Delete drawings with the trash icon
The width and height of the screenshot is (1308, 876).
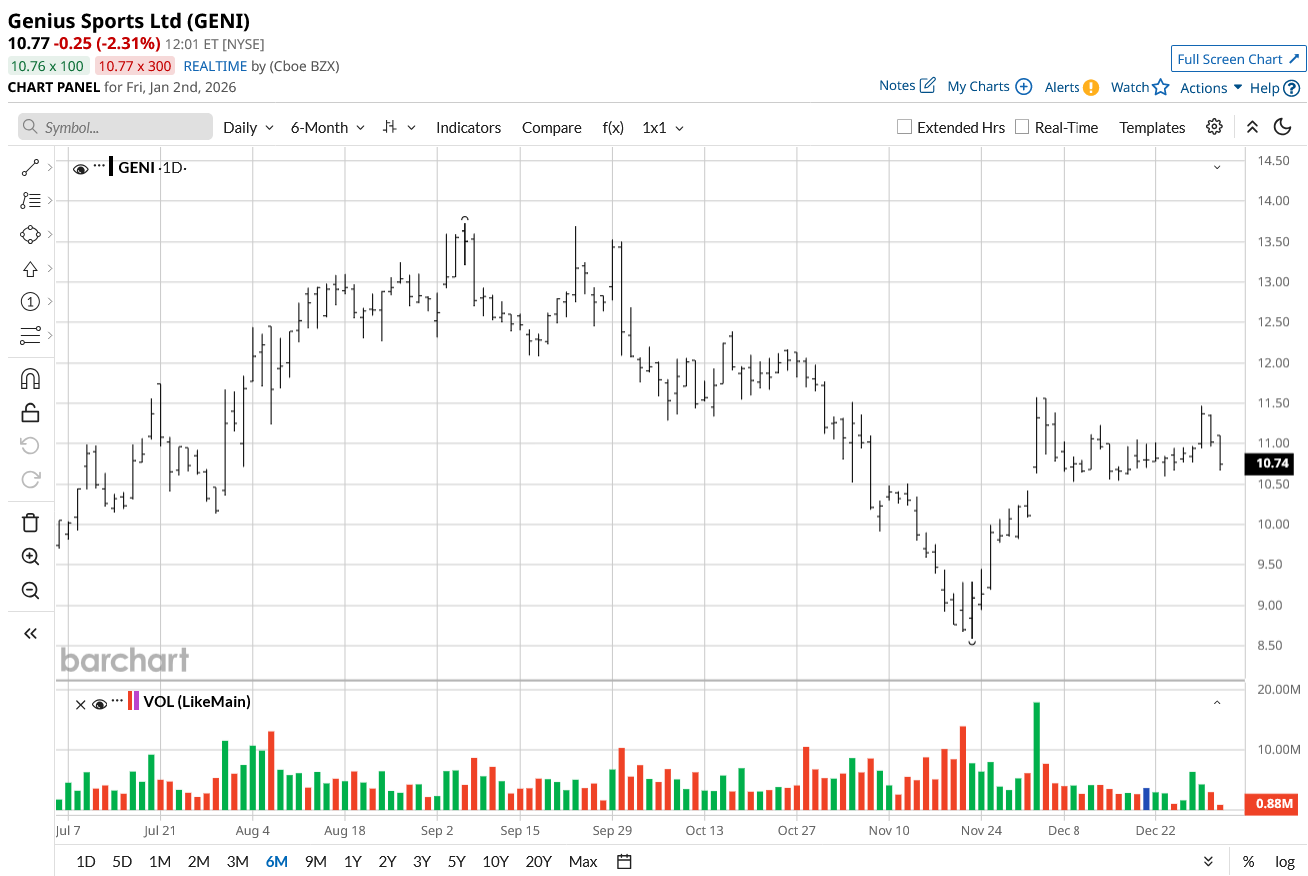click(x=30, y=523)
